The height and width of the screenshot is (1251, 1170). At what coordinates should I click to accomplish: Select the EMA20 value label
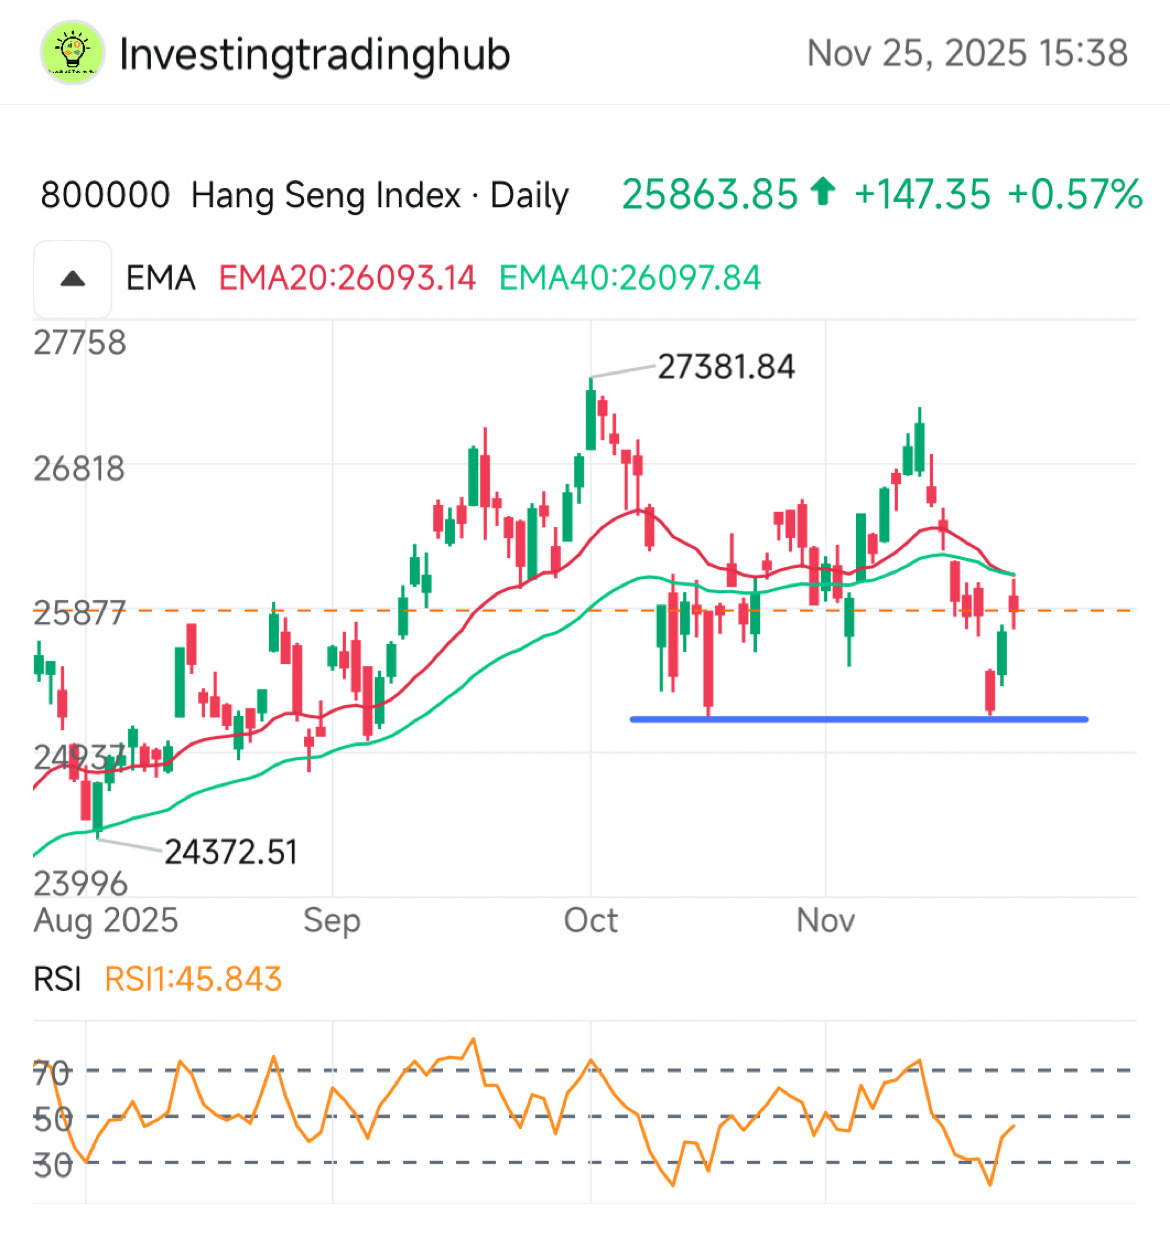pyautogui.click(x=347, y=278)
